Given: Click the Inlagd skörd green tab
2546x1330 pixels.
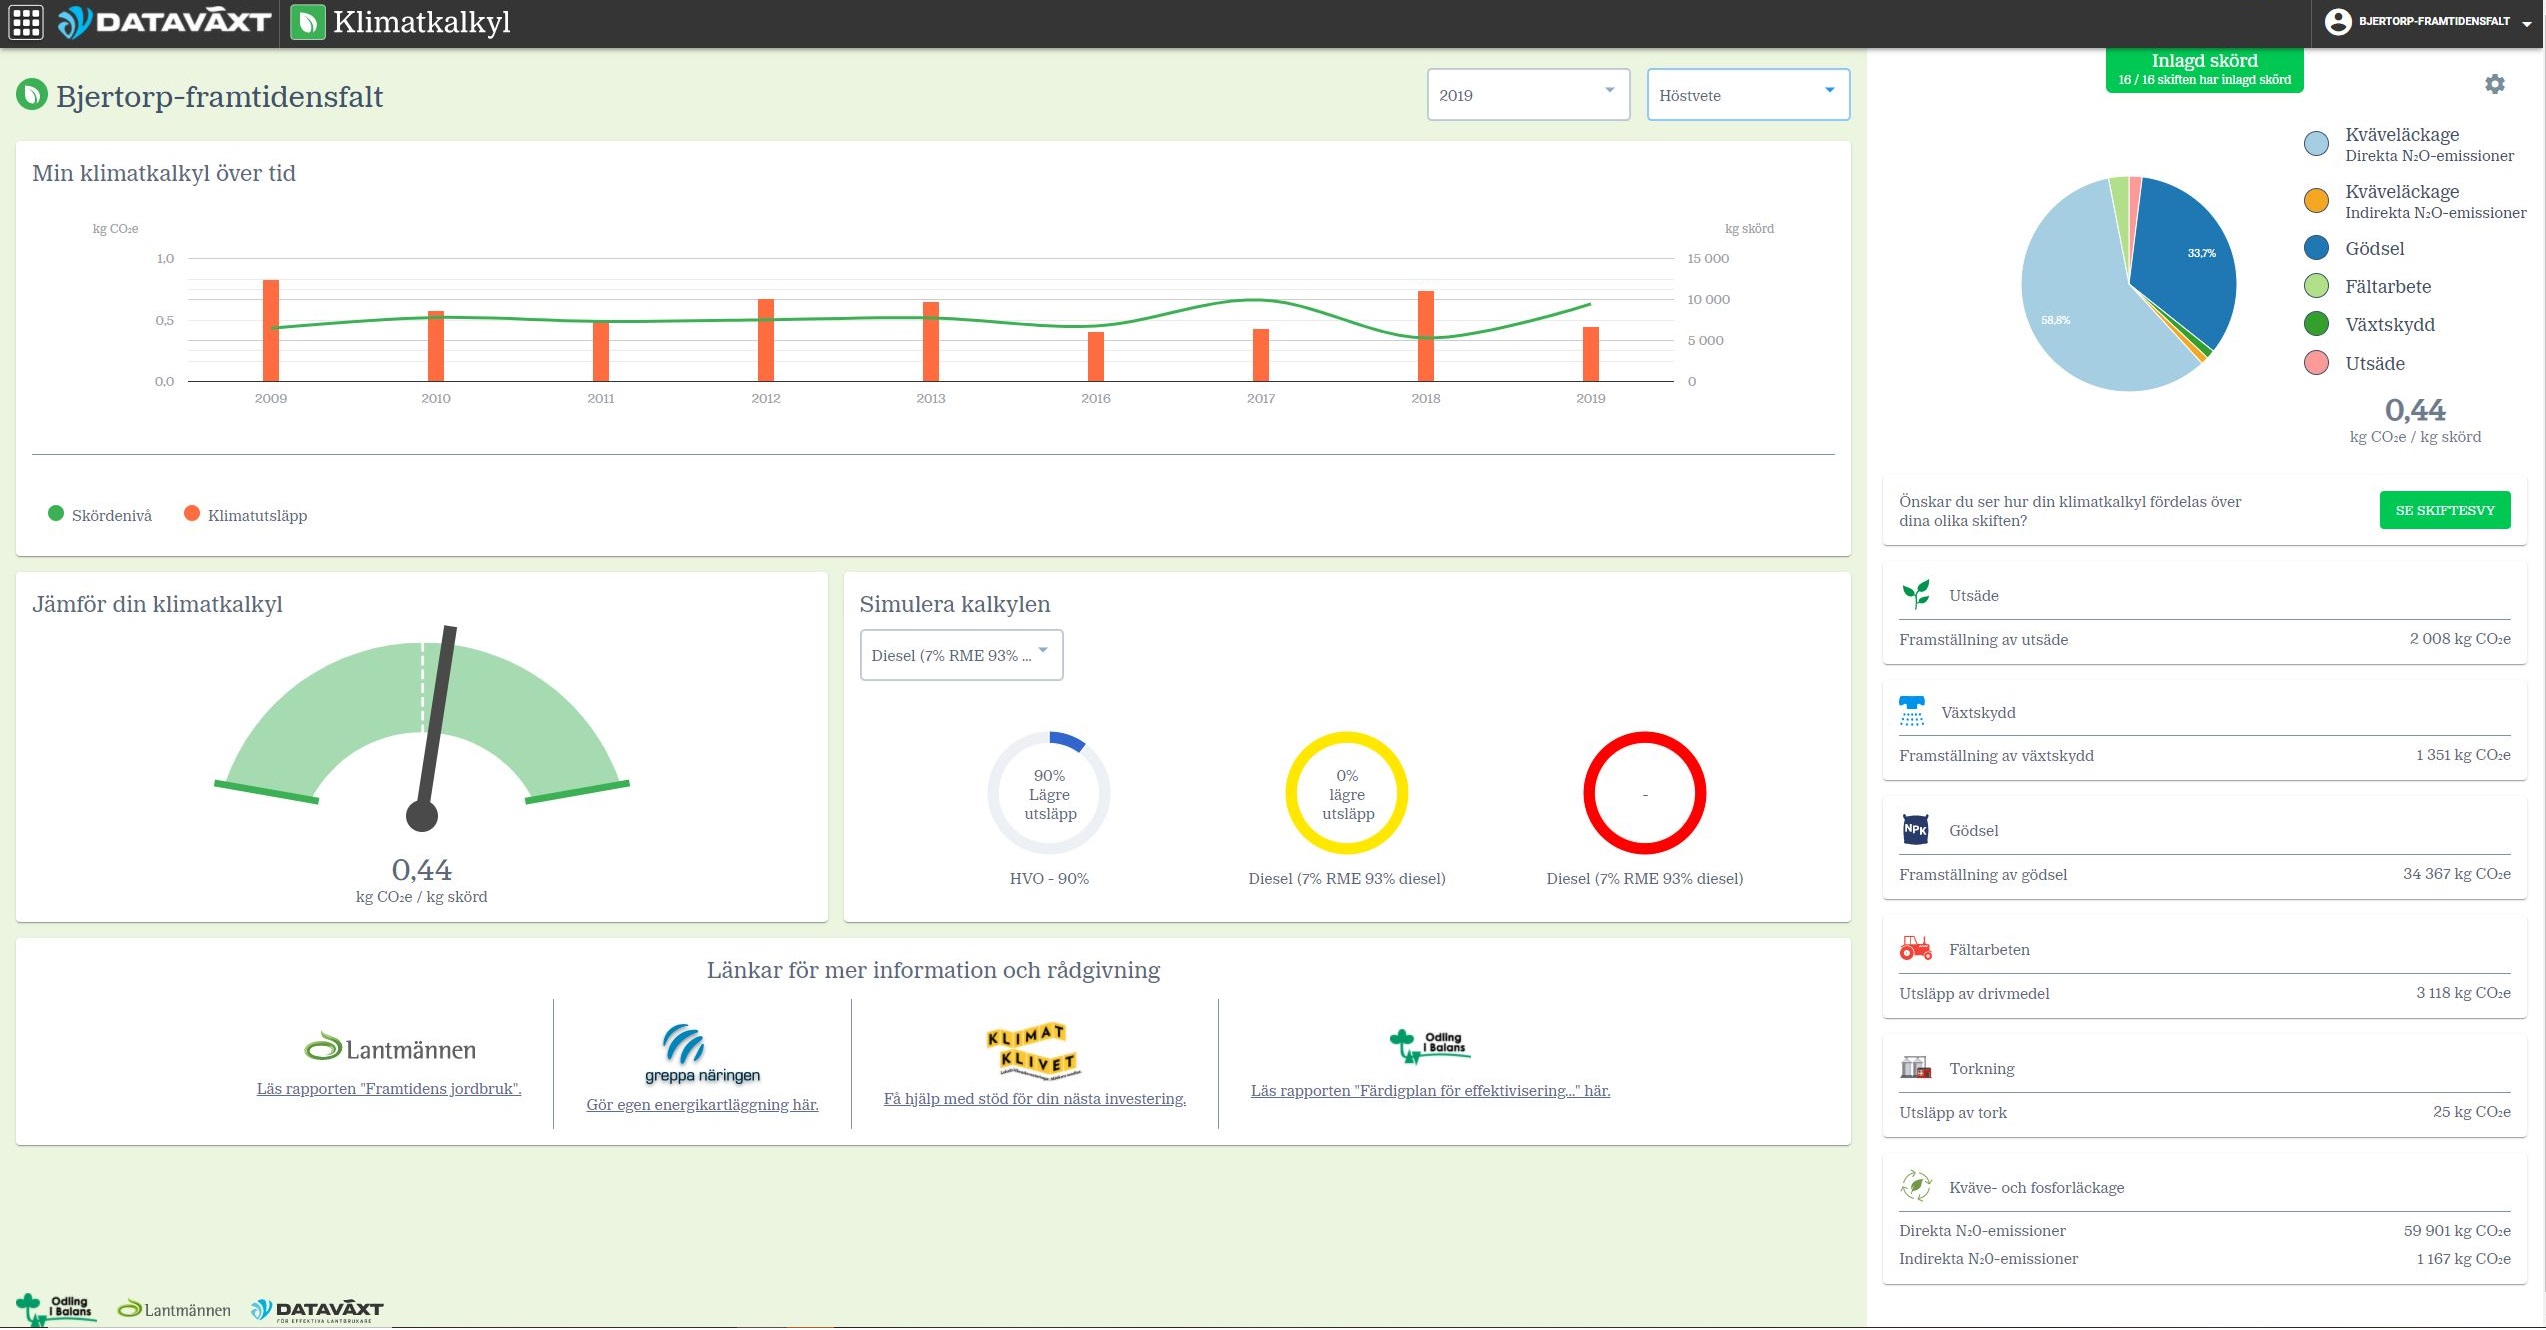Looking at the screenshot, I should (x=2203, y=69).
